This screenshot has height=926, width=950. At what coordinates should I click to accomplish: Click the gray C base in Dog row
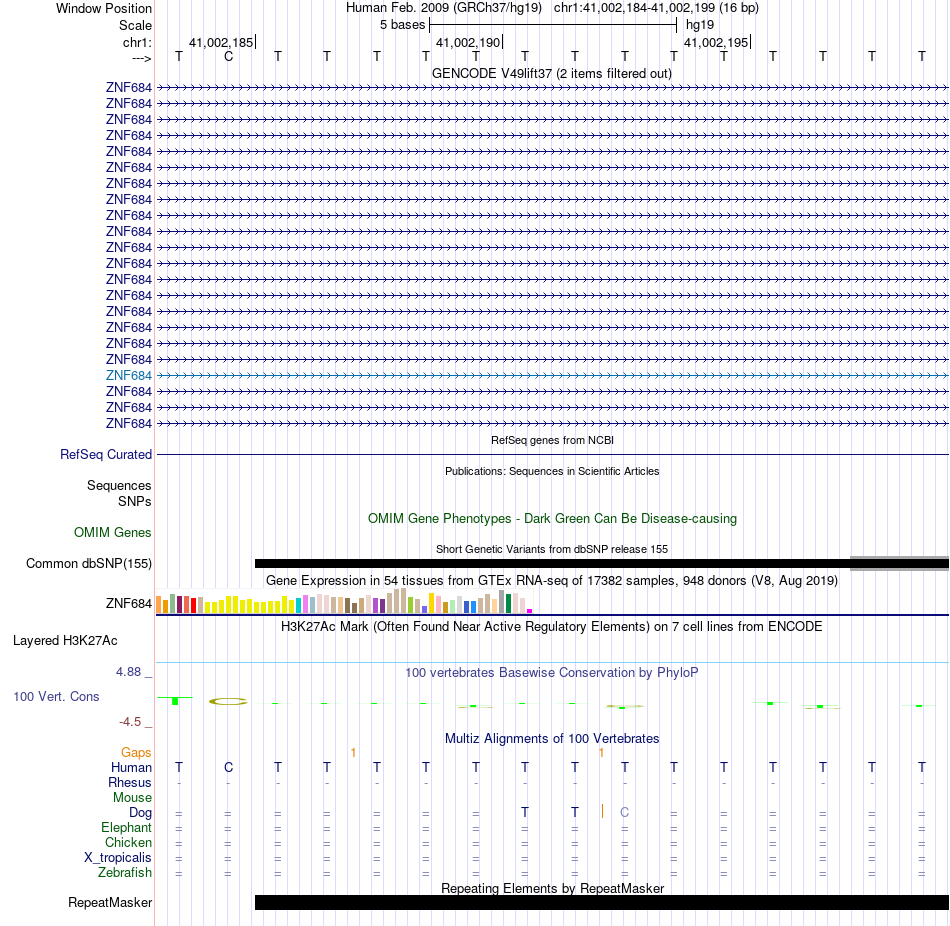pos(625,812)
